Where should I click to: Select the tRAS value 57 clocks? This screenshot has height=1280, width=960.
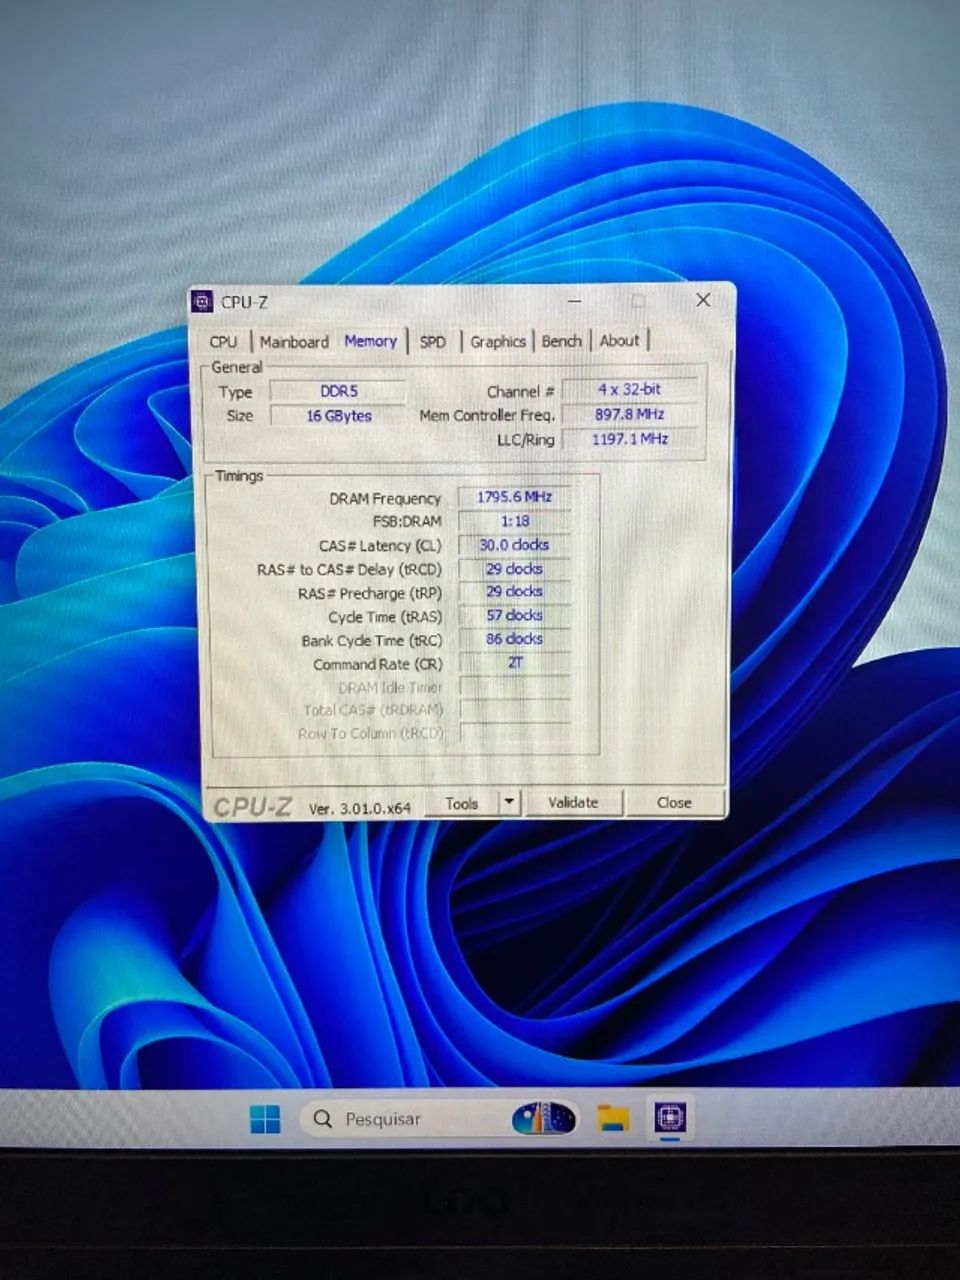pos(514,616)
